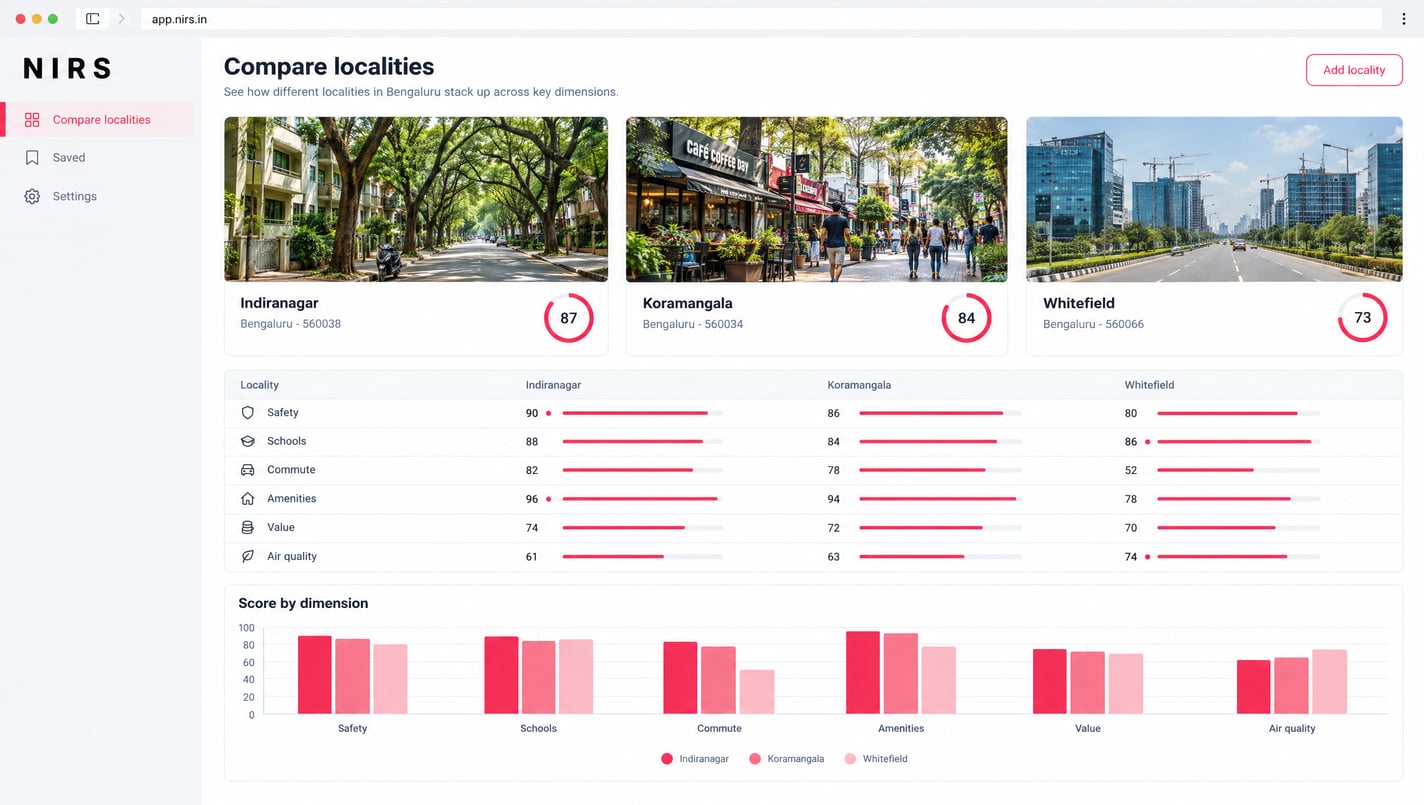
Task: Click the Amenities house icon
Action: click(x=248, y=499)
